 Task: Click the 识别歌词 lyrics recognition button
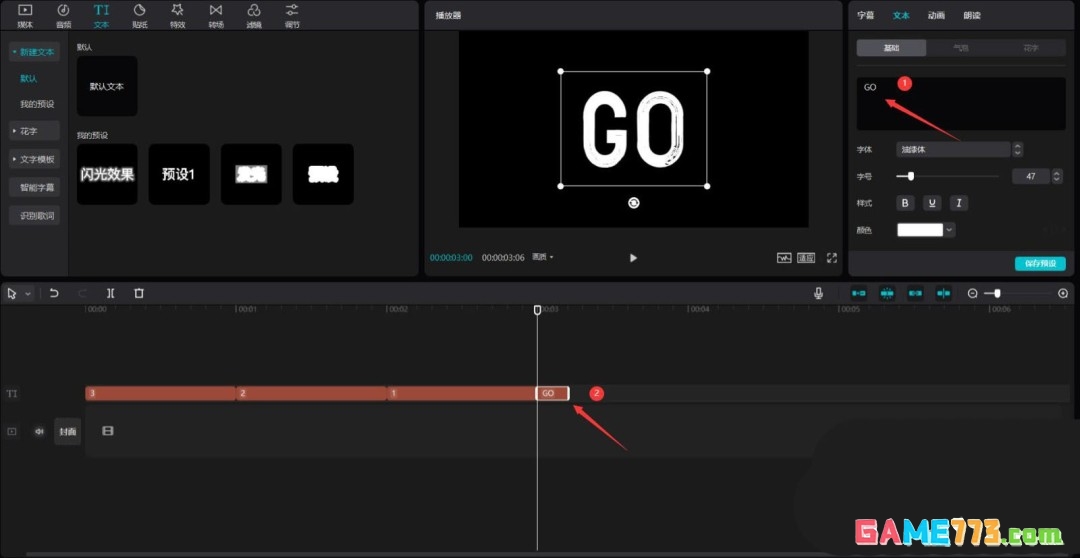(38, 216)
